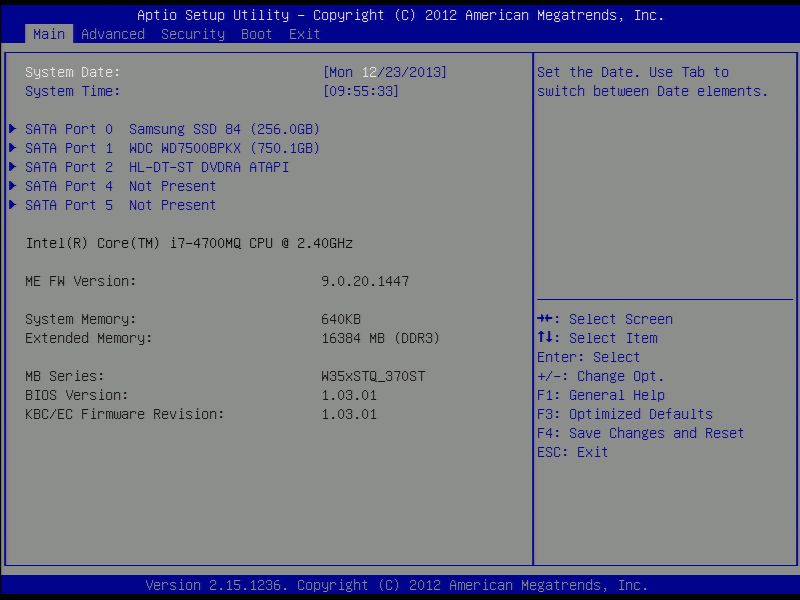Open the Security tab
The width and height of the screenshot is (800, 600).
pos(193,34)
